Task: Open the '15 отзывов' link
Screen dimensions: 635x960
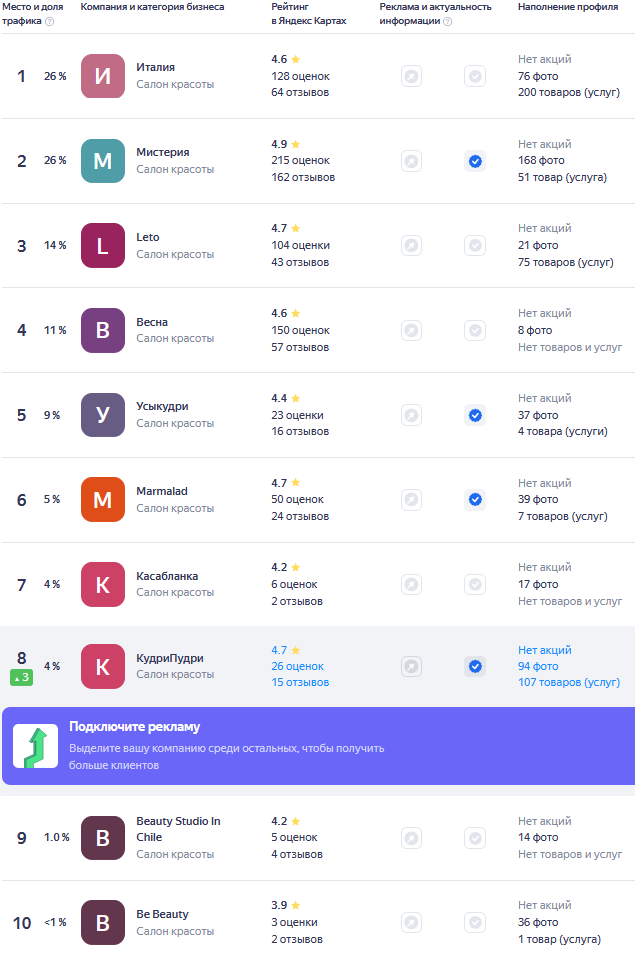Action: (300, 682)
